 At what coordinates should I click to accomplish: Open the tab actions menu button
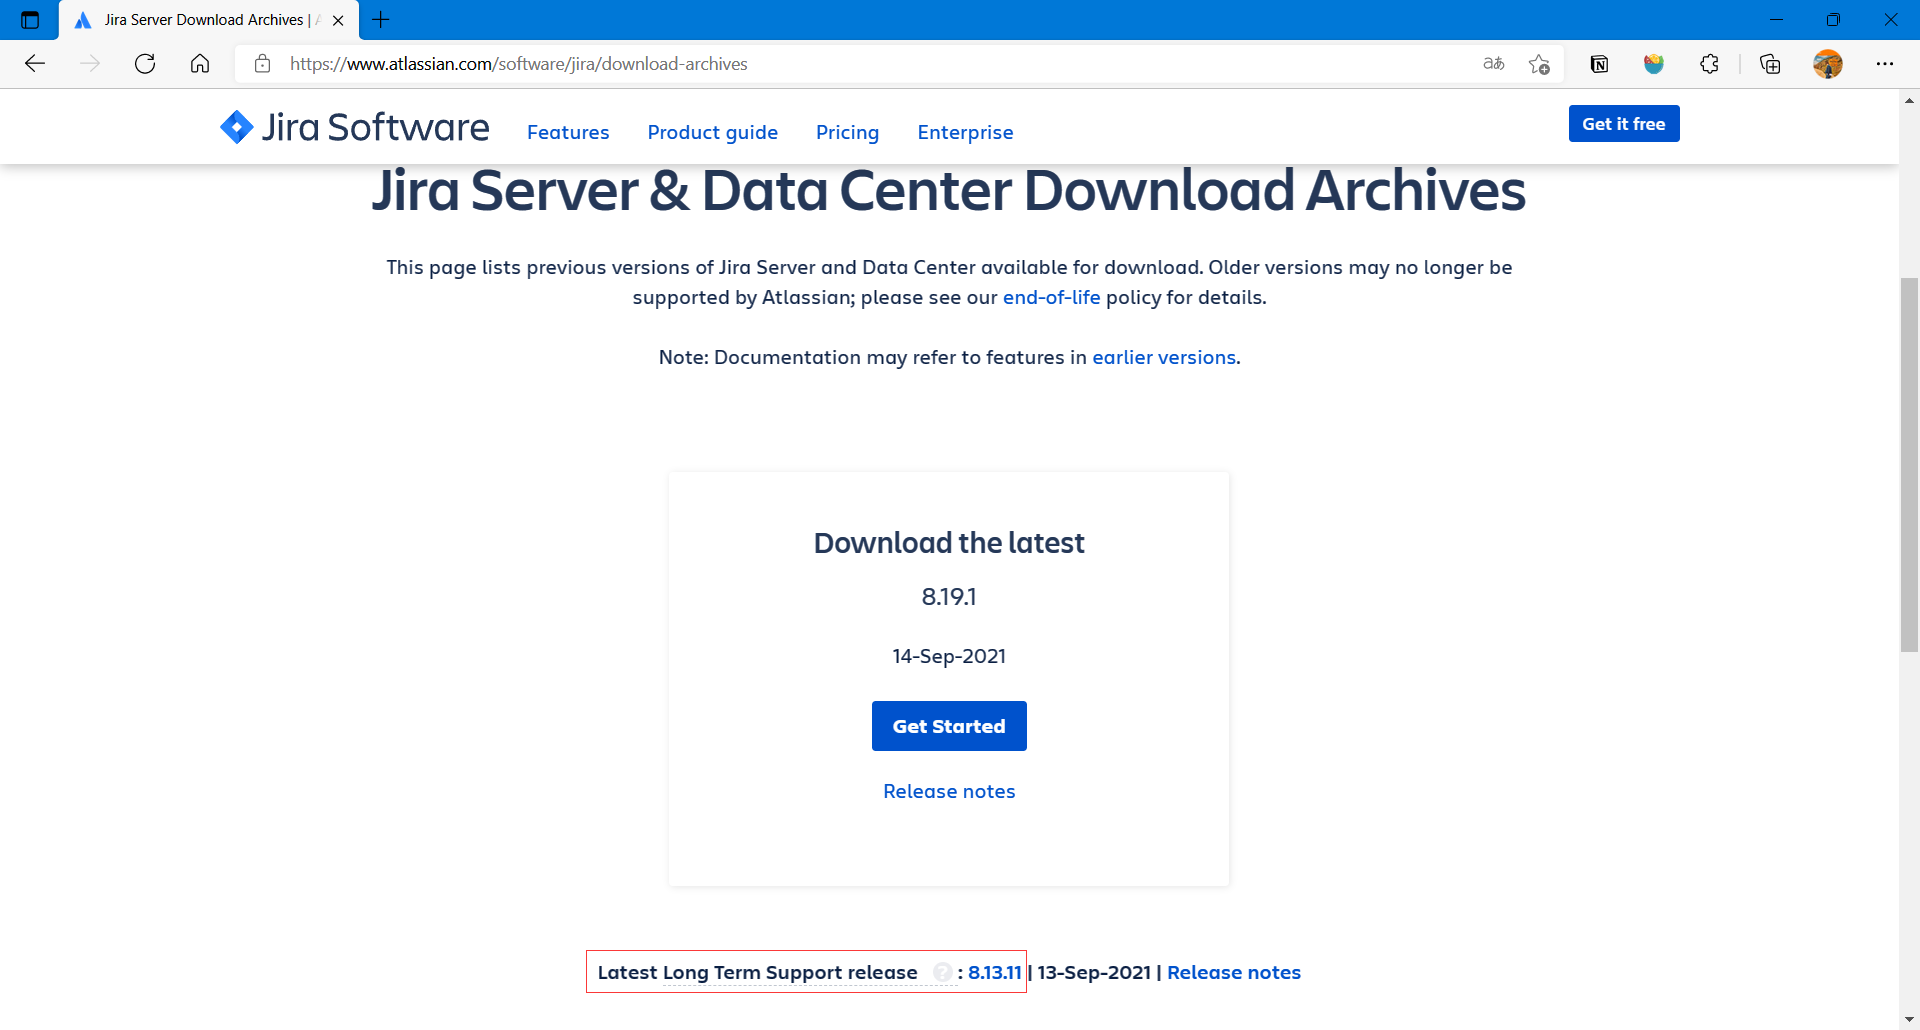tap(30, 20)
